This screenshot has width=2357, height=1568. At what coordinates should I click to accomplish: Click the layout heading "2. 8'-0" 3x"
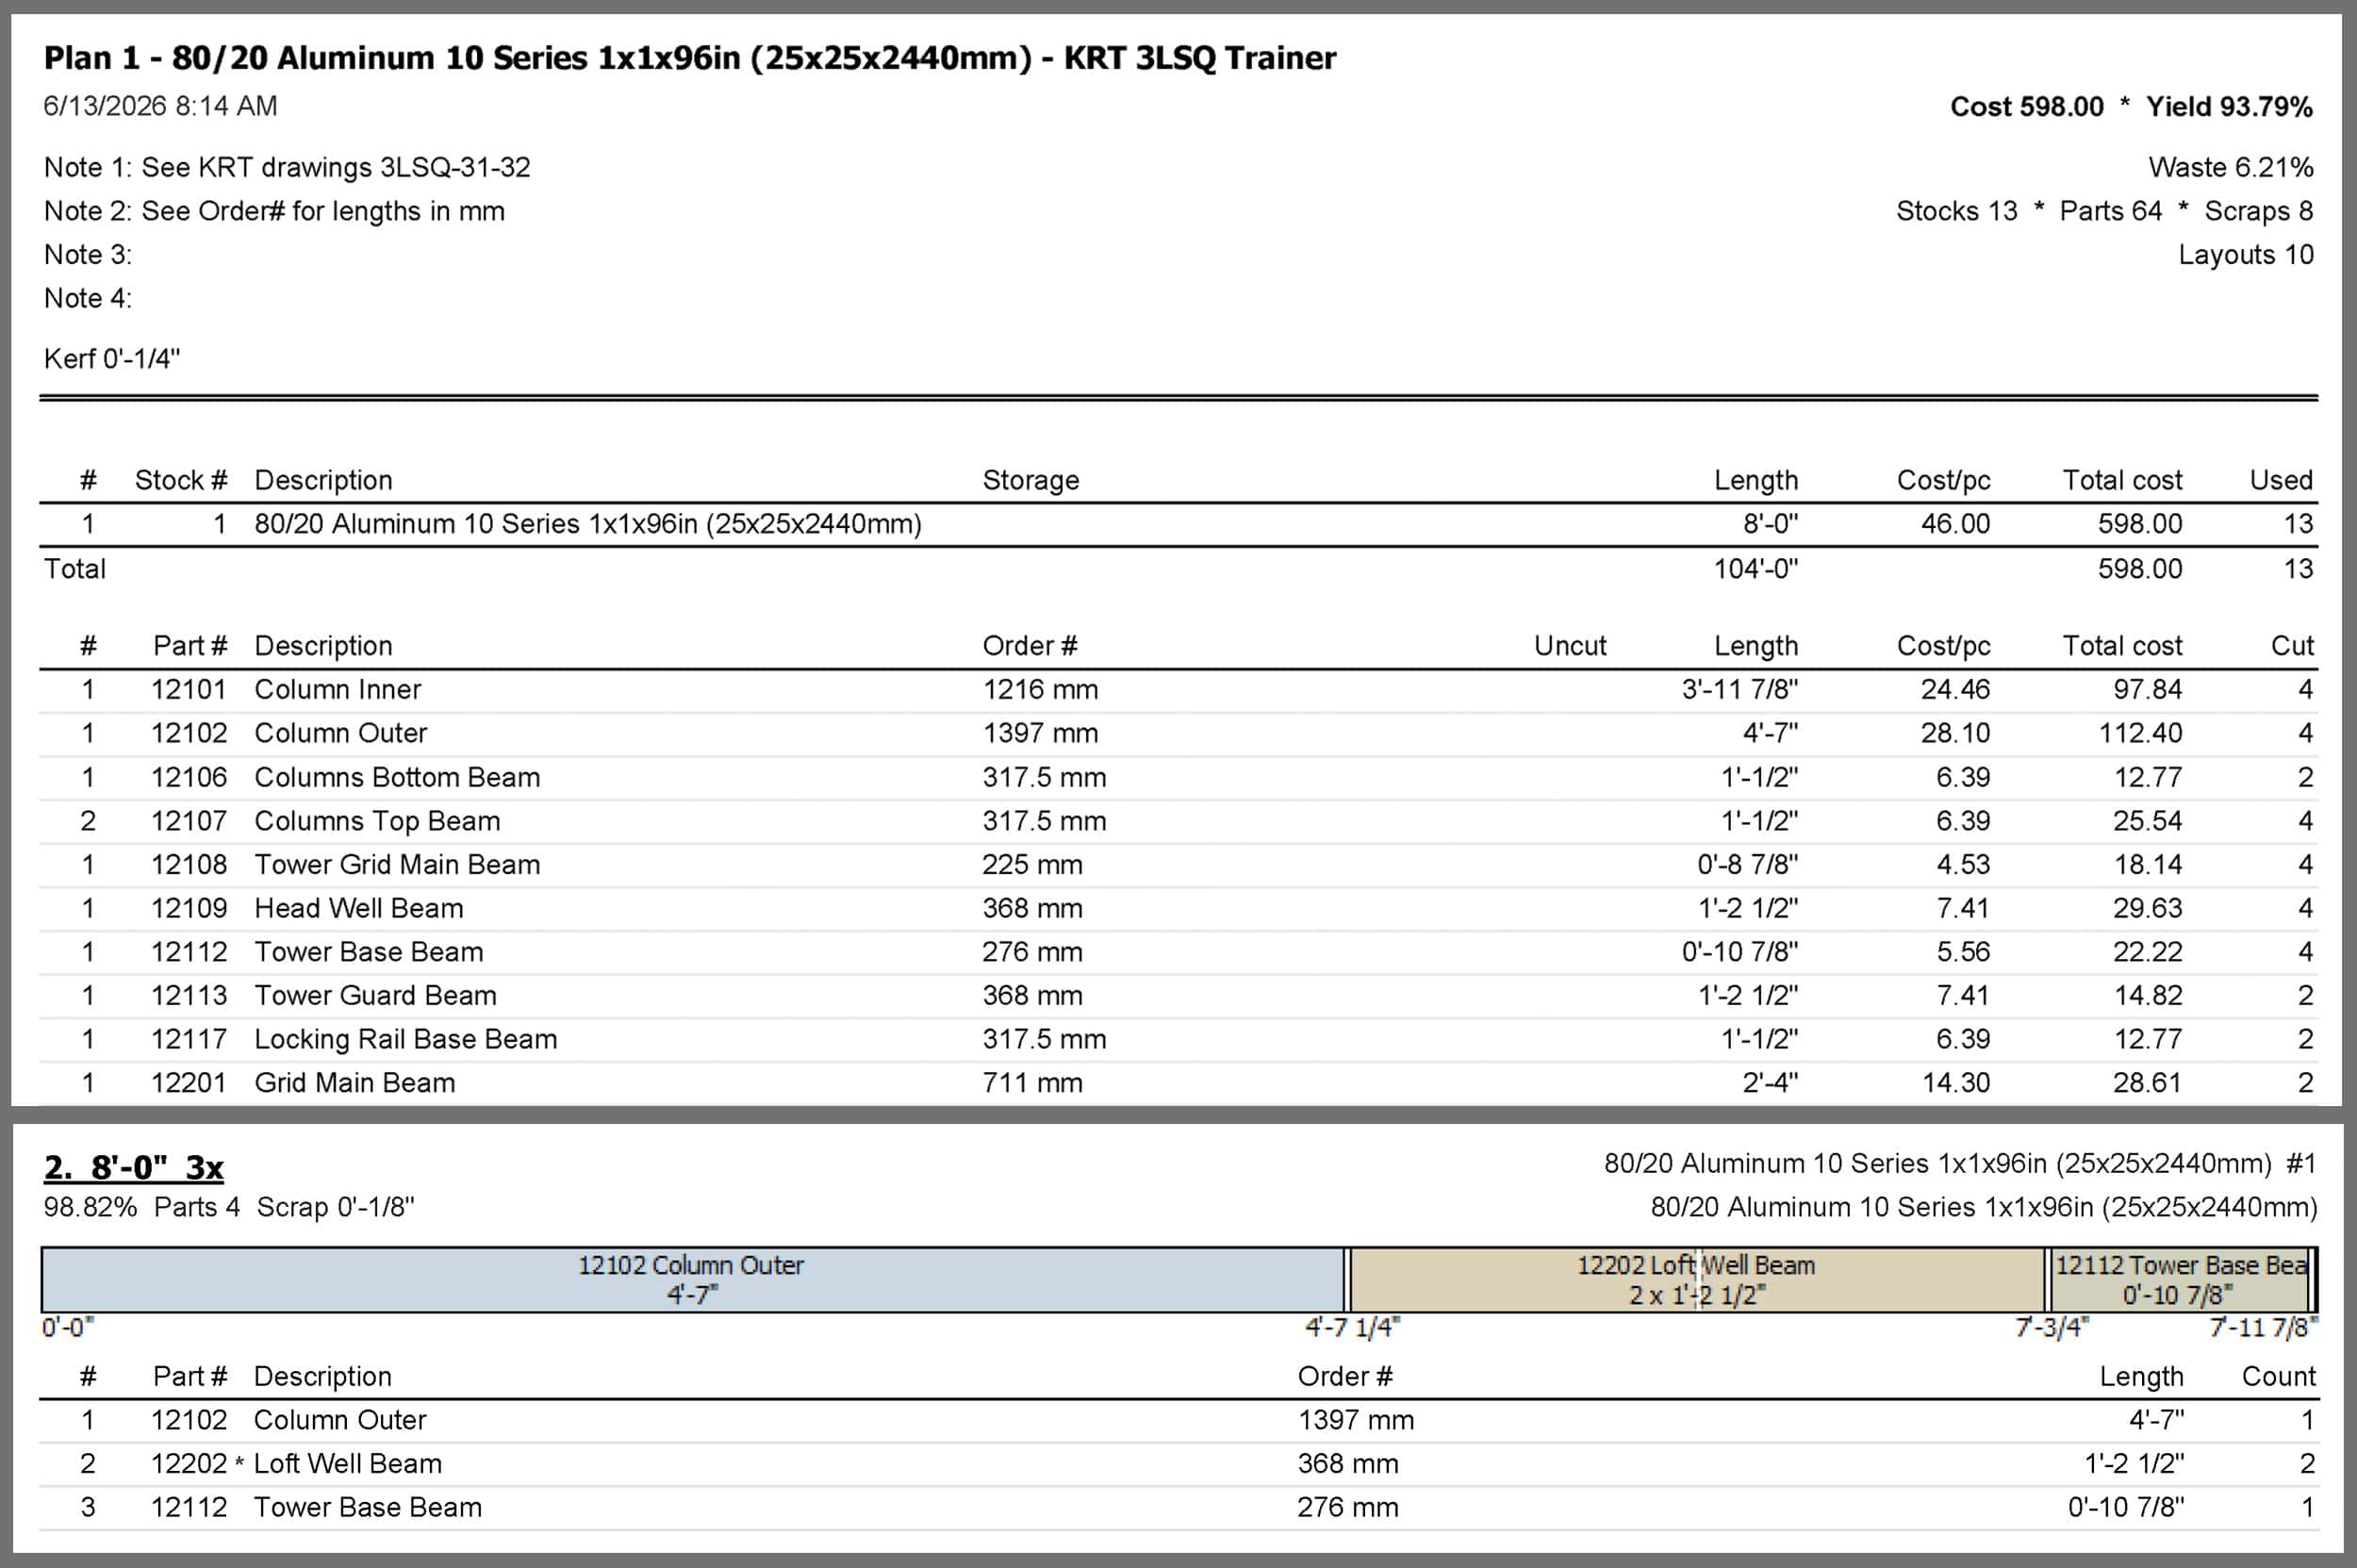[134, 1167]
